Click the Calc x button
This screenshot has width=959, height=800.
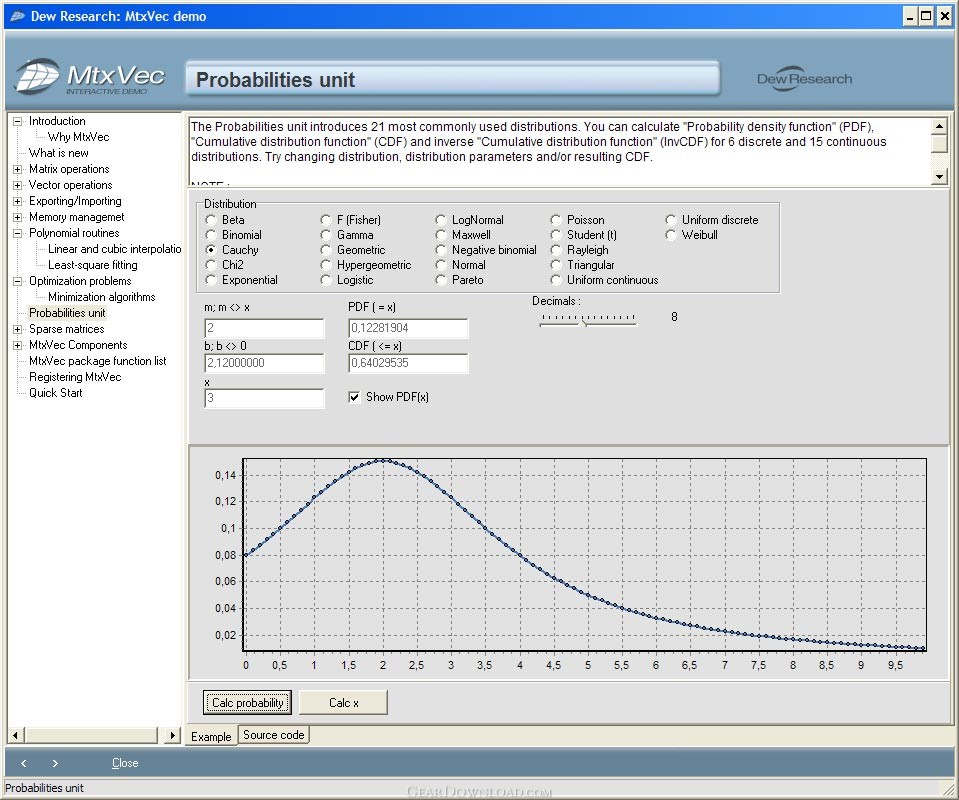pos(344,703)
